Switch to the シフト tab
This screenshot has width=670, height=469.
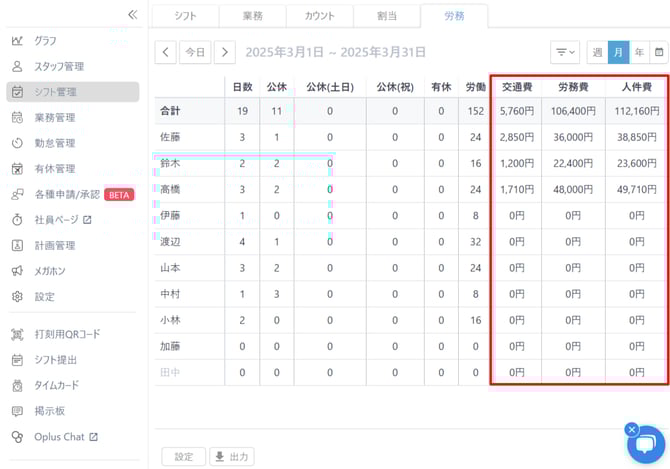[x=184, y=16]
